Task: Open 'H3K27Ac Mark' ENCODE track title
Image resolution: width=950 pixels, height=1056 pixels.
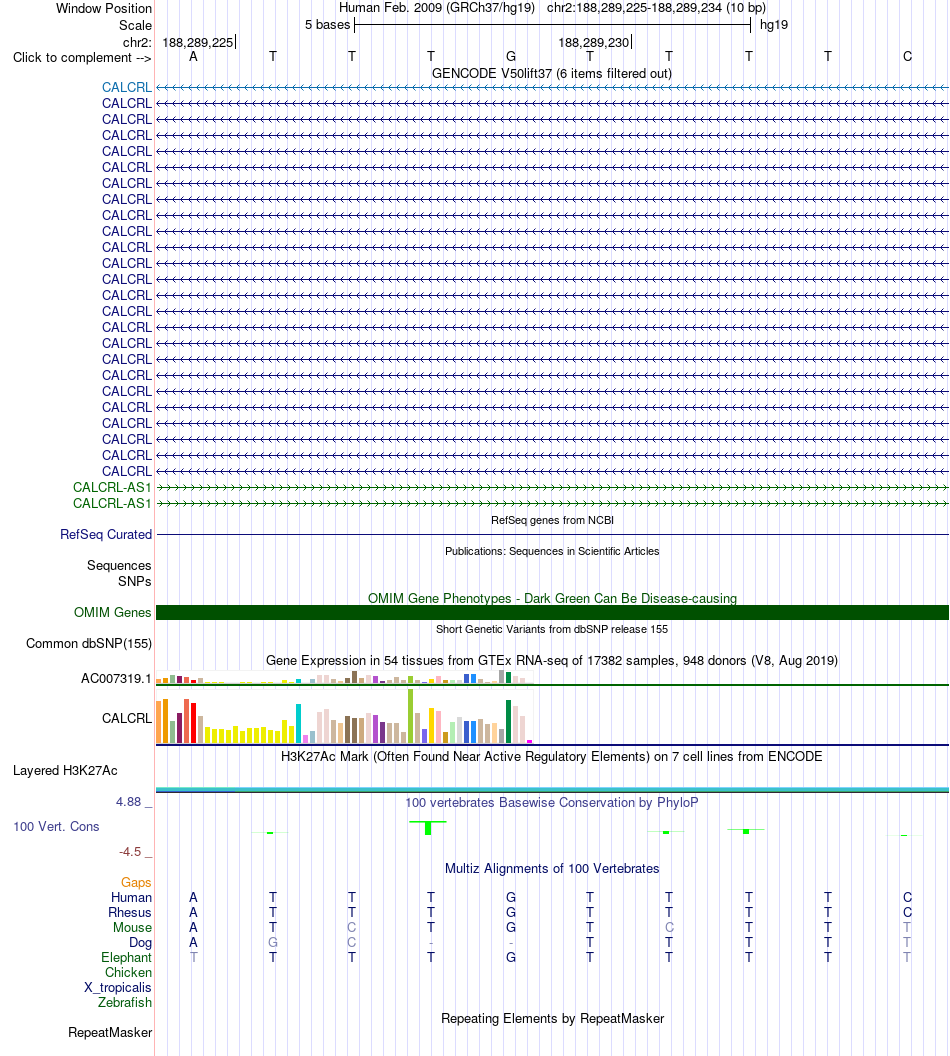Action: (552, 757)
